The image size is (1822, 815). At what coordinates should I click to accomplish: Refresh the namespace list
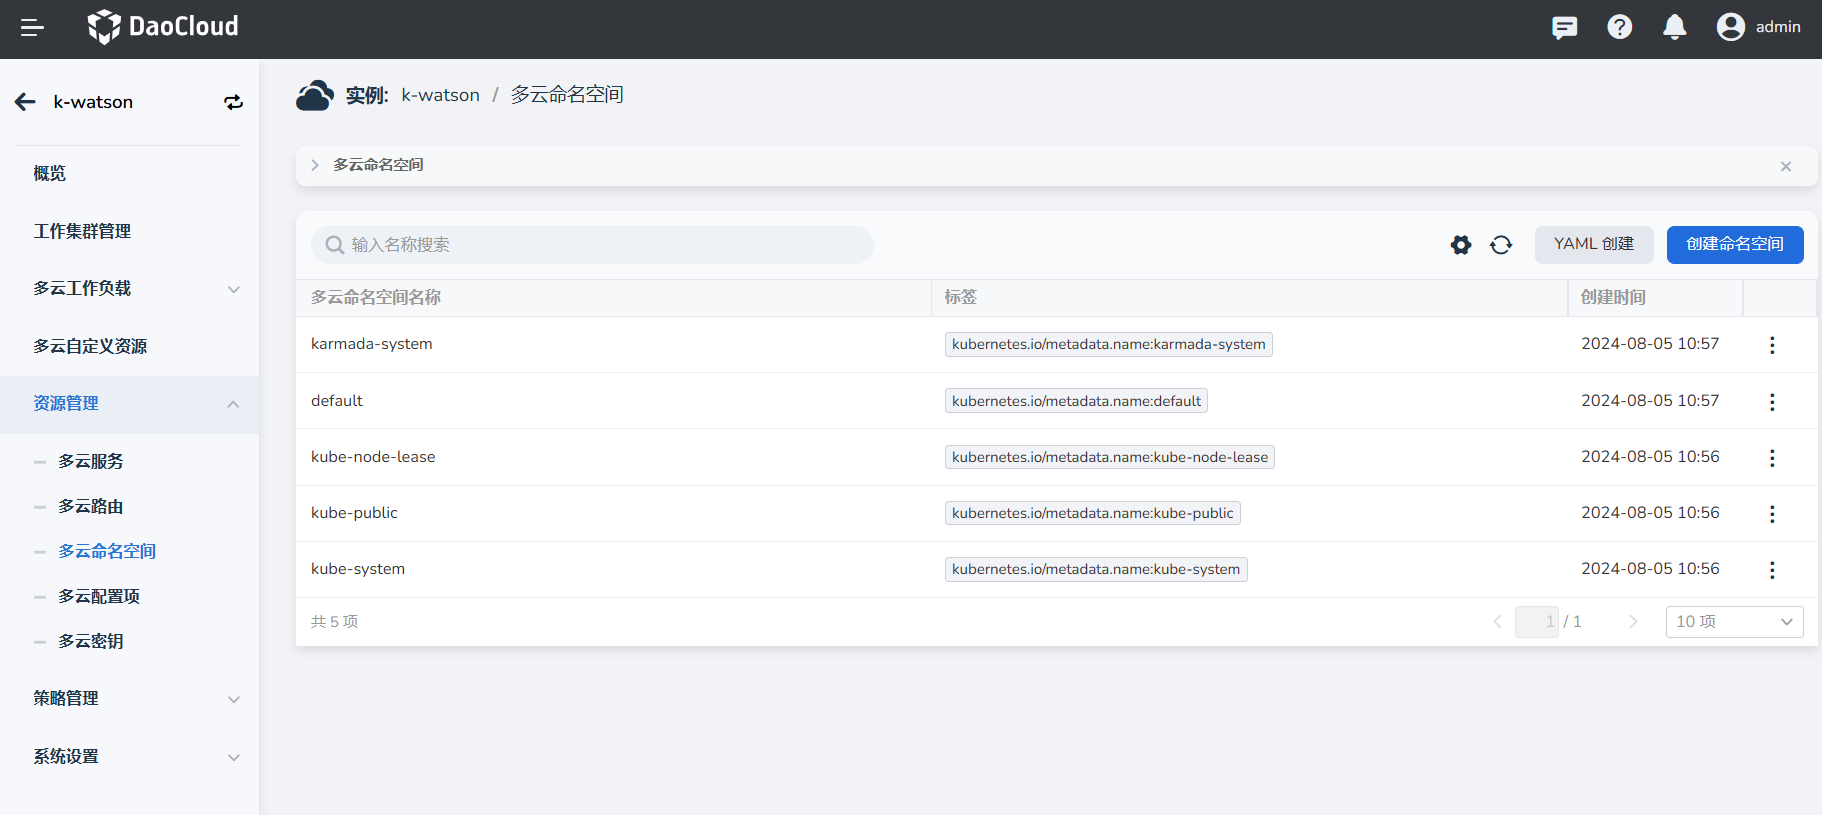(x=1500, y=245)
